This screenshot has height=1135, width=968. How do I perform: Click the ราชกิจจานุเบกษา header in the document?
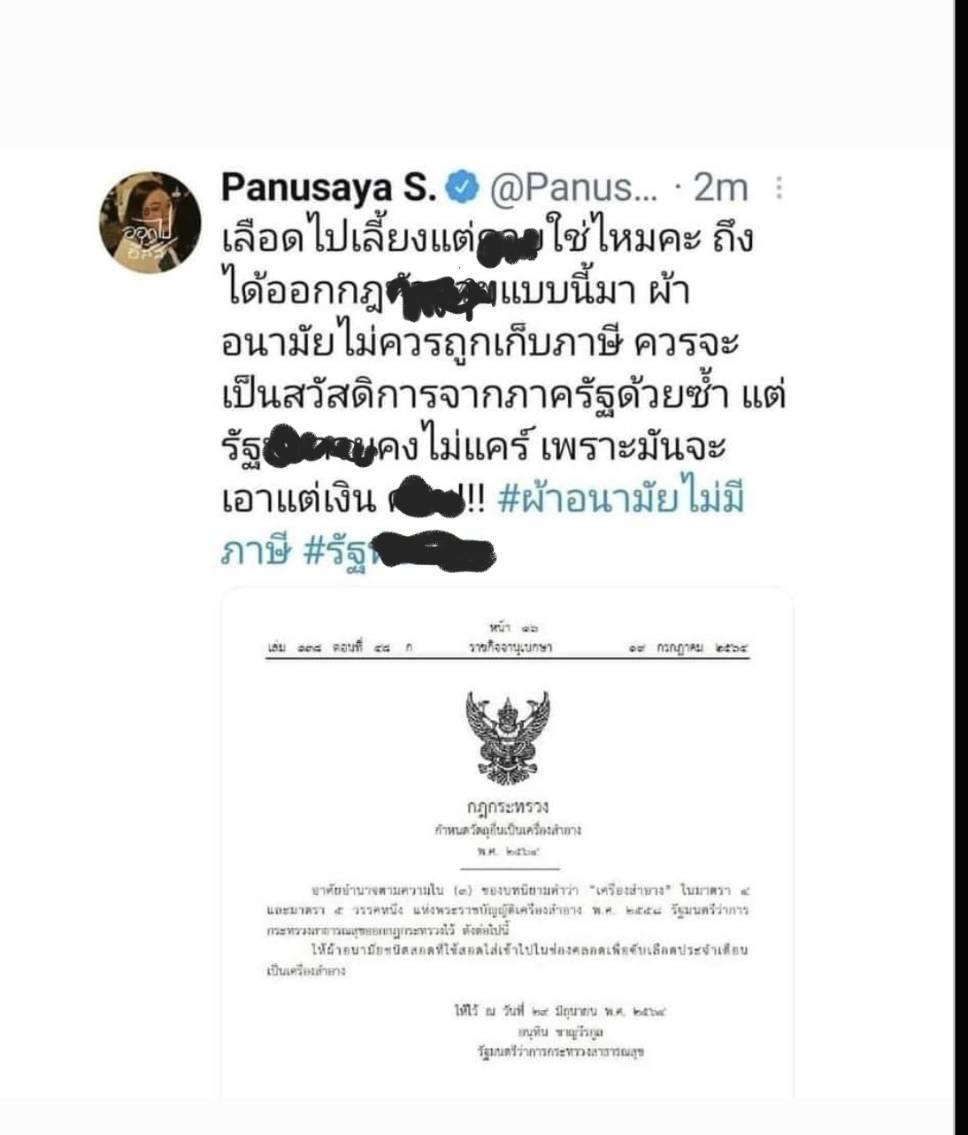[510, 647]
